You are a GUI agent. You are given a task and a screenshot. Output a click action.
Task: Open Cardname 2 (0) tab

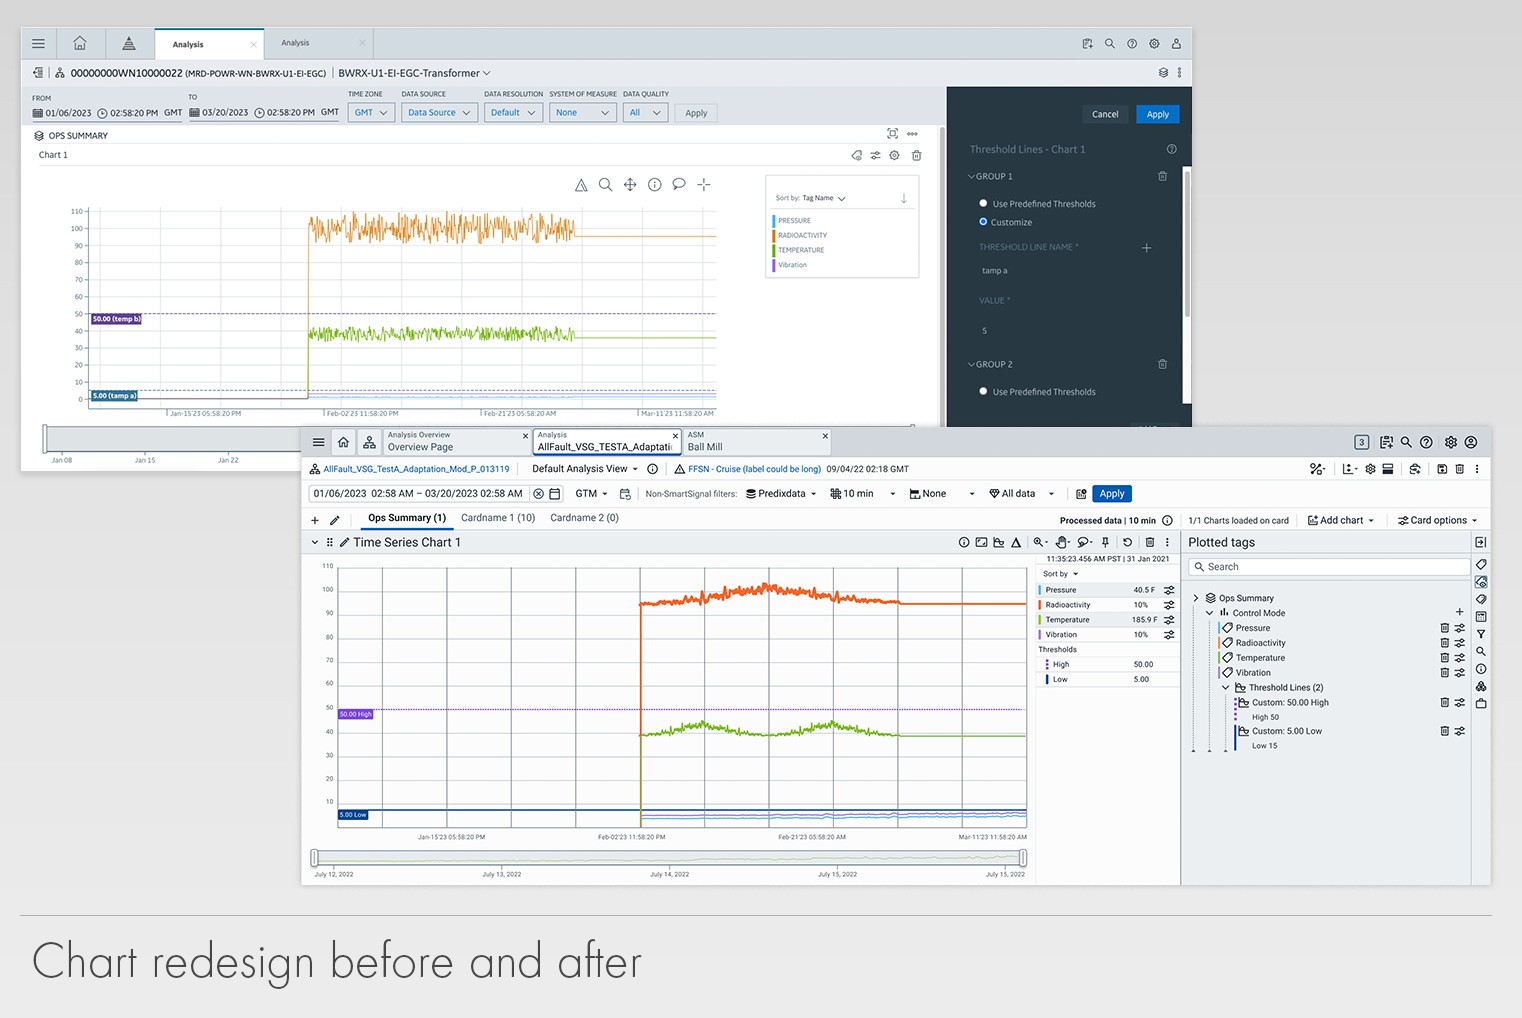[584, 518]
